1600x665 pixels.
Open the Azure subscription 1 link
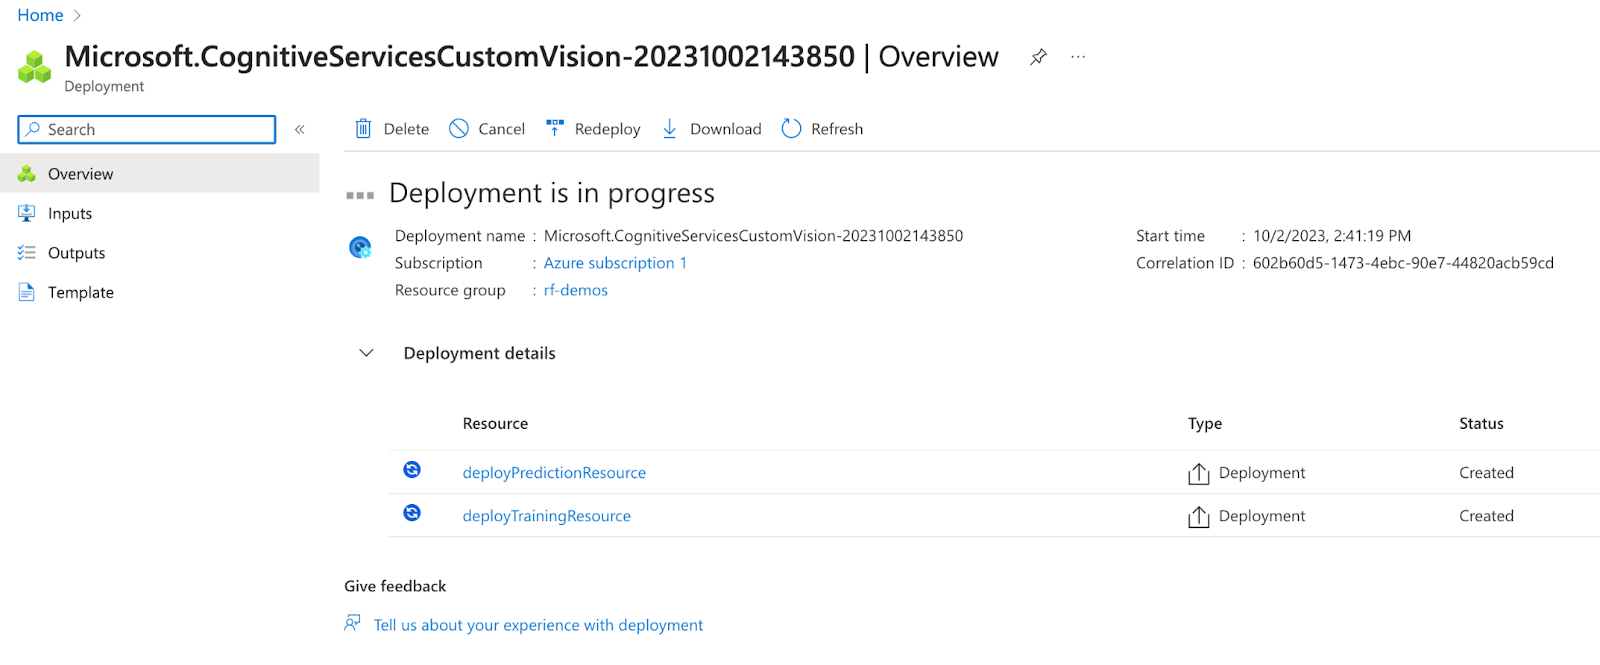[x=615, y=263]
